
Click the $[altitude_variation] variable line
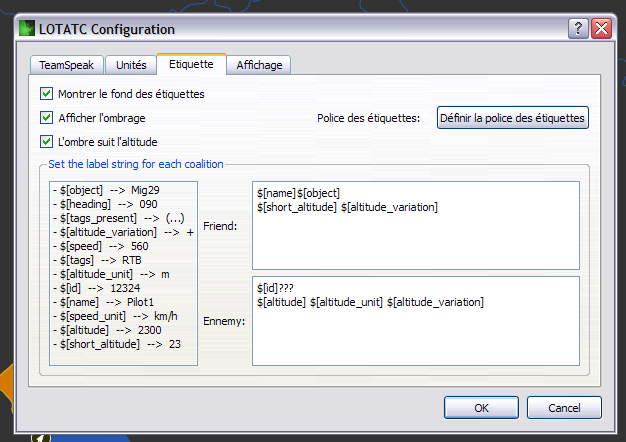pos(120,232)
